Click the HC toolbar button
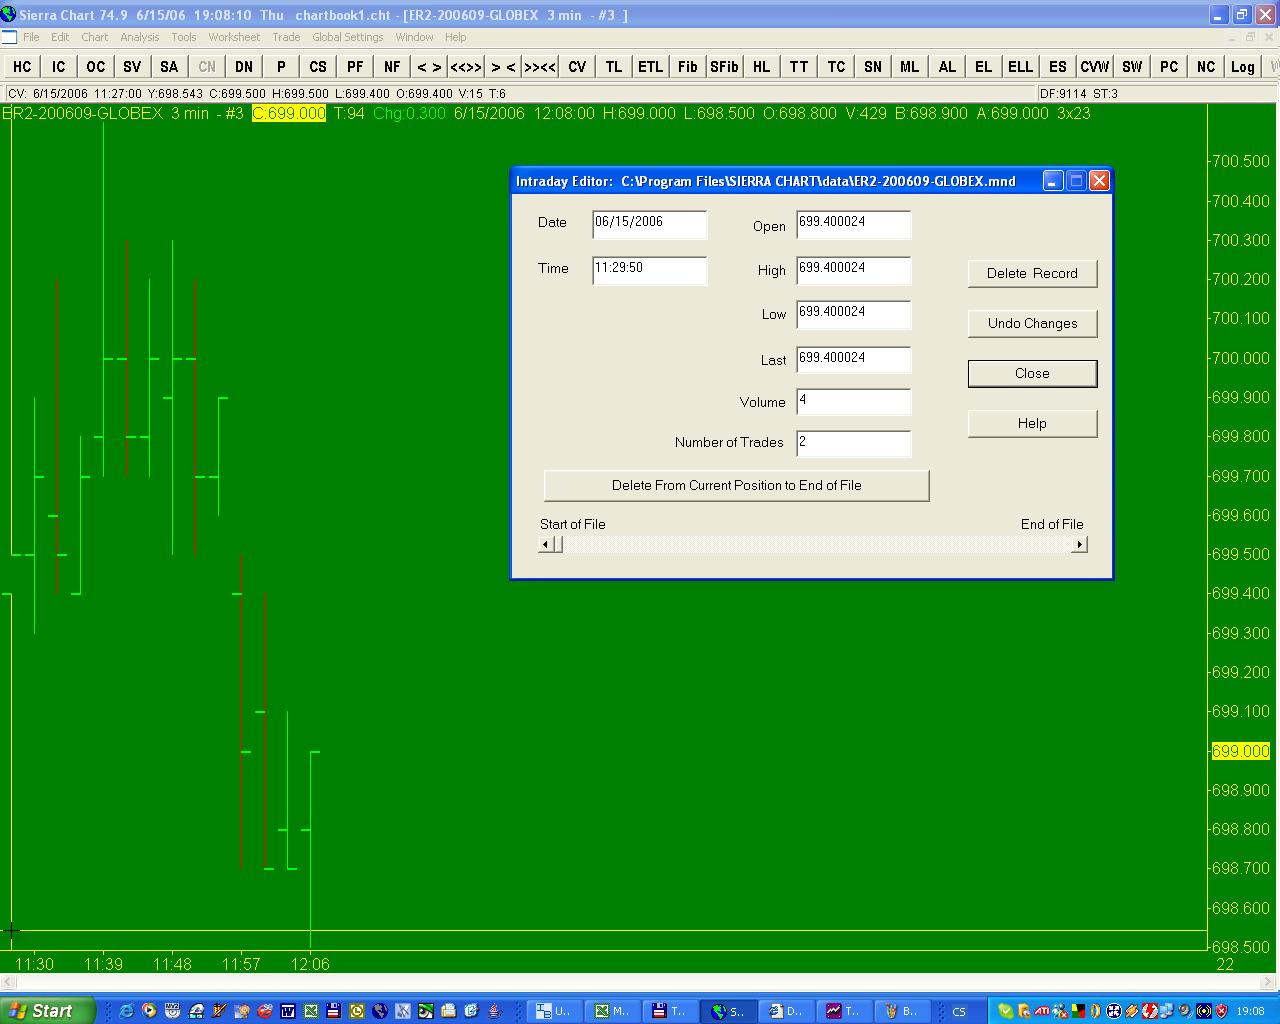The height and width of the screenshot is (1024, 1280). point(22,67)
